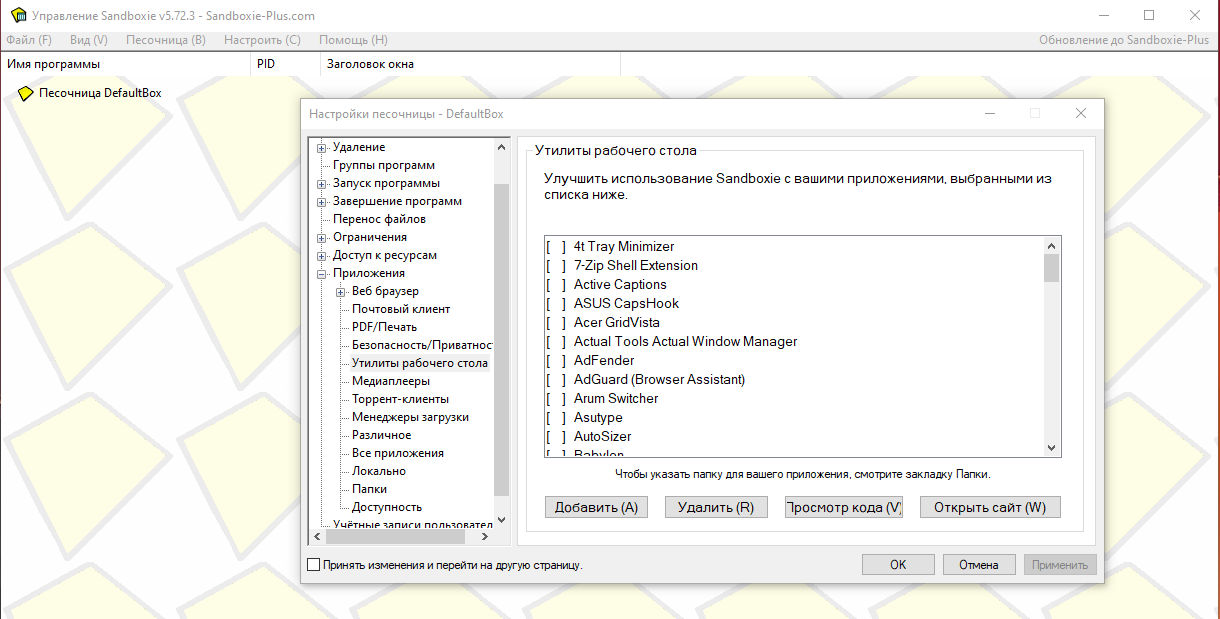Image resolution: width=1220 pixels, height=619 pixels.
Task: Click the Открыть сайт (W) button
Action: 989,507
